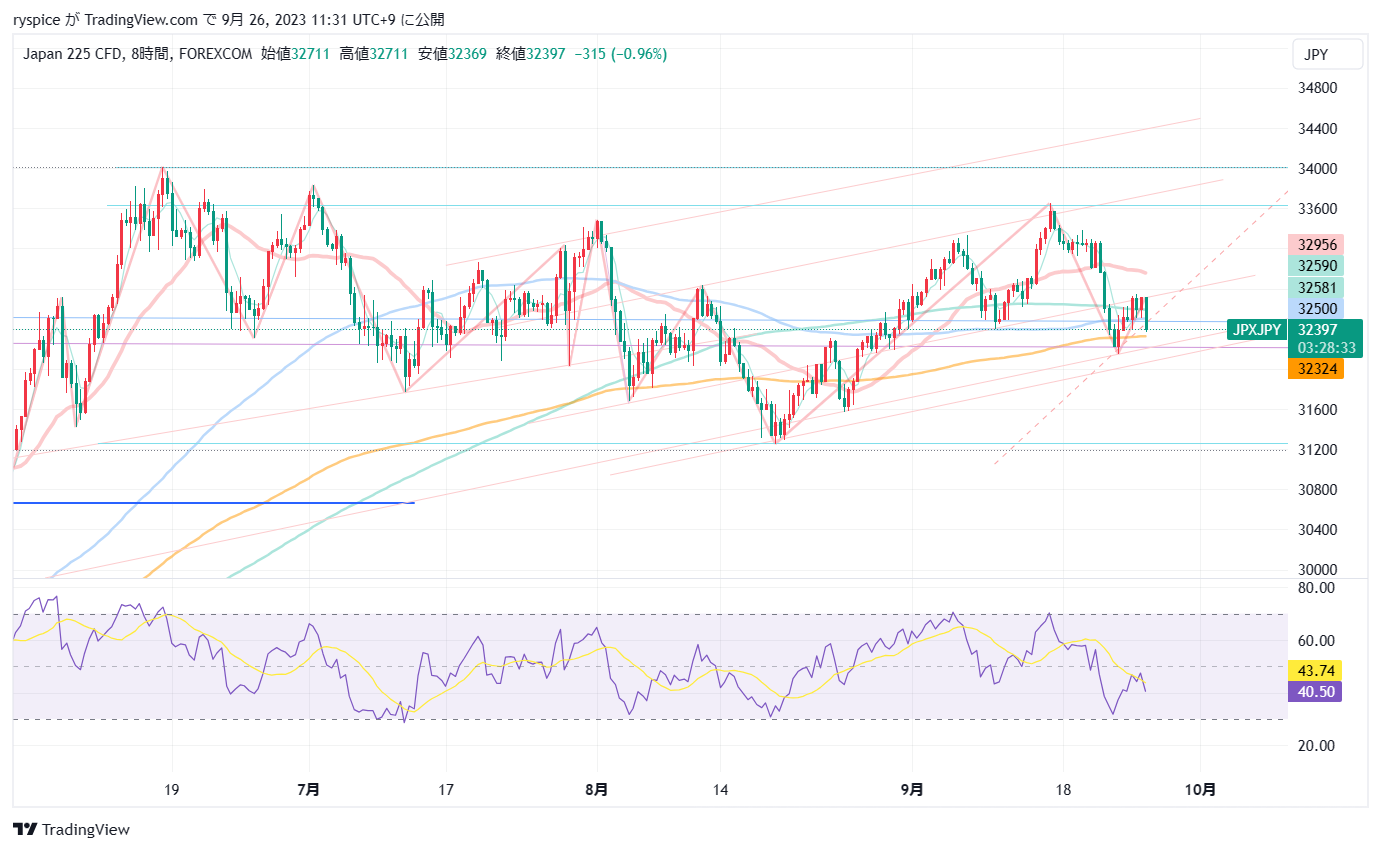Click the pink 32956 price label
1381x851 pixels.
click(x=1315, y=244)
